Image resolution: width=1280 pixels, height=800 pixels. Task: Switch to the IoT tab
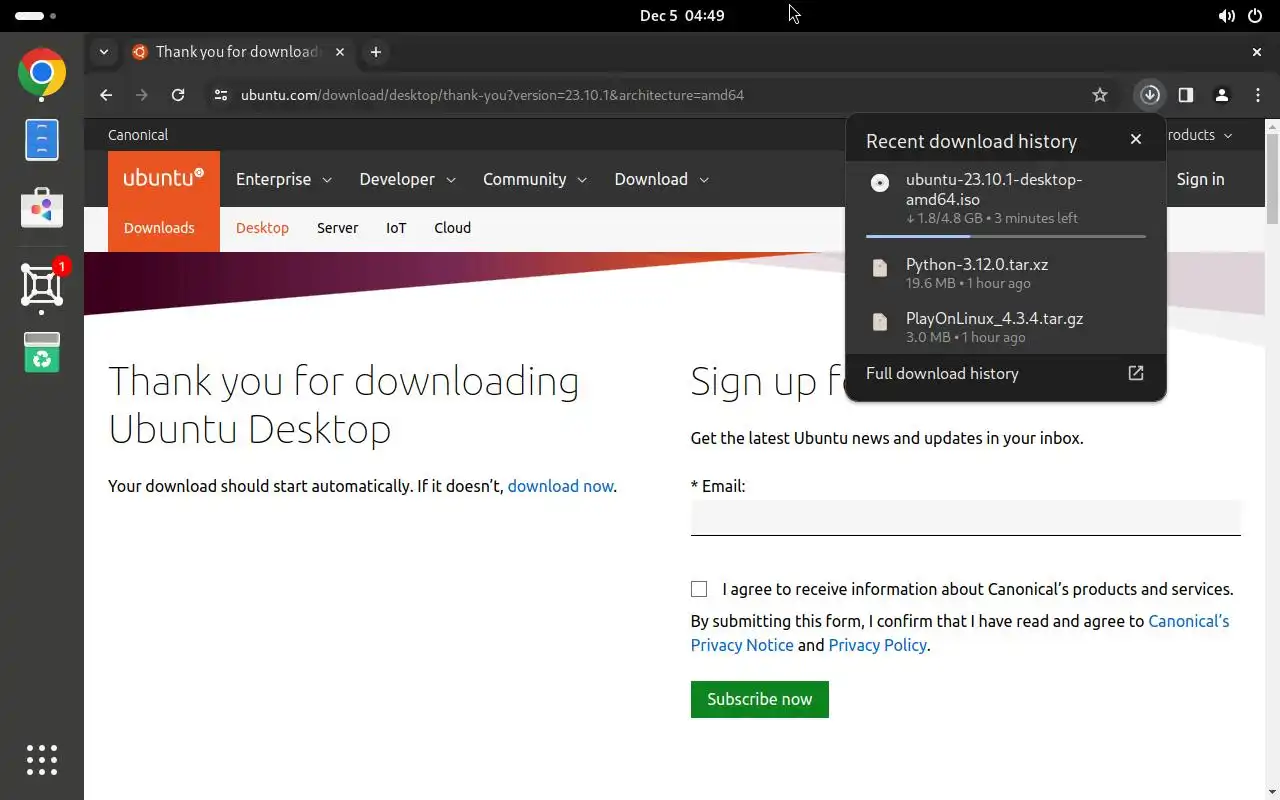tap(396, 228)
